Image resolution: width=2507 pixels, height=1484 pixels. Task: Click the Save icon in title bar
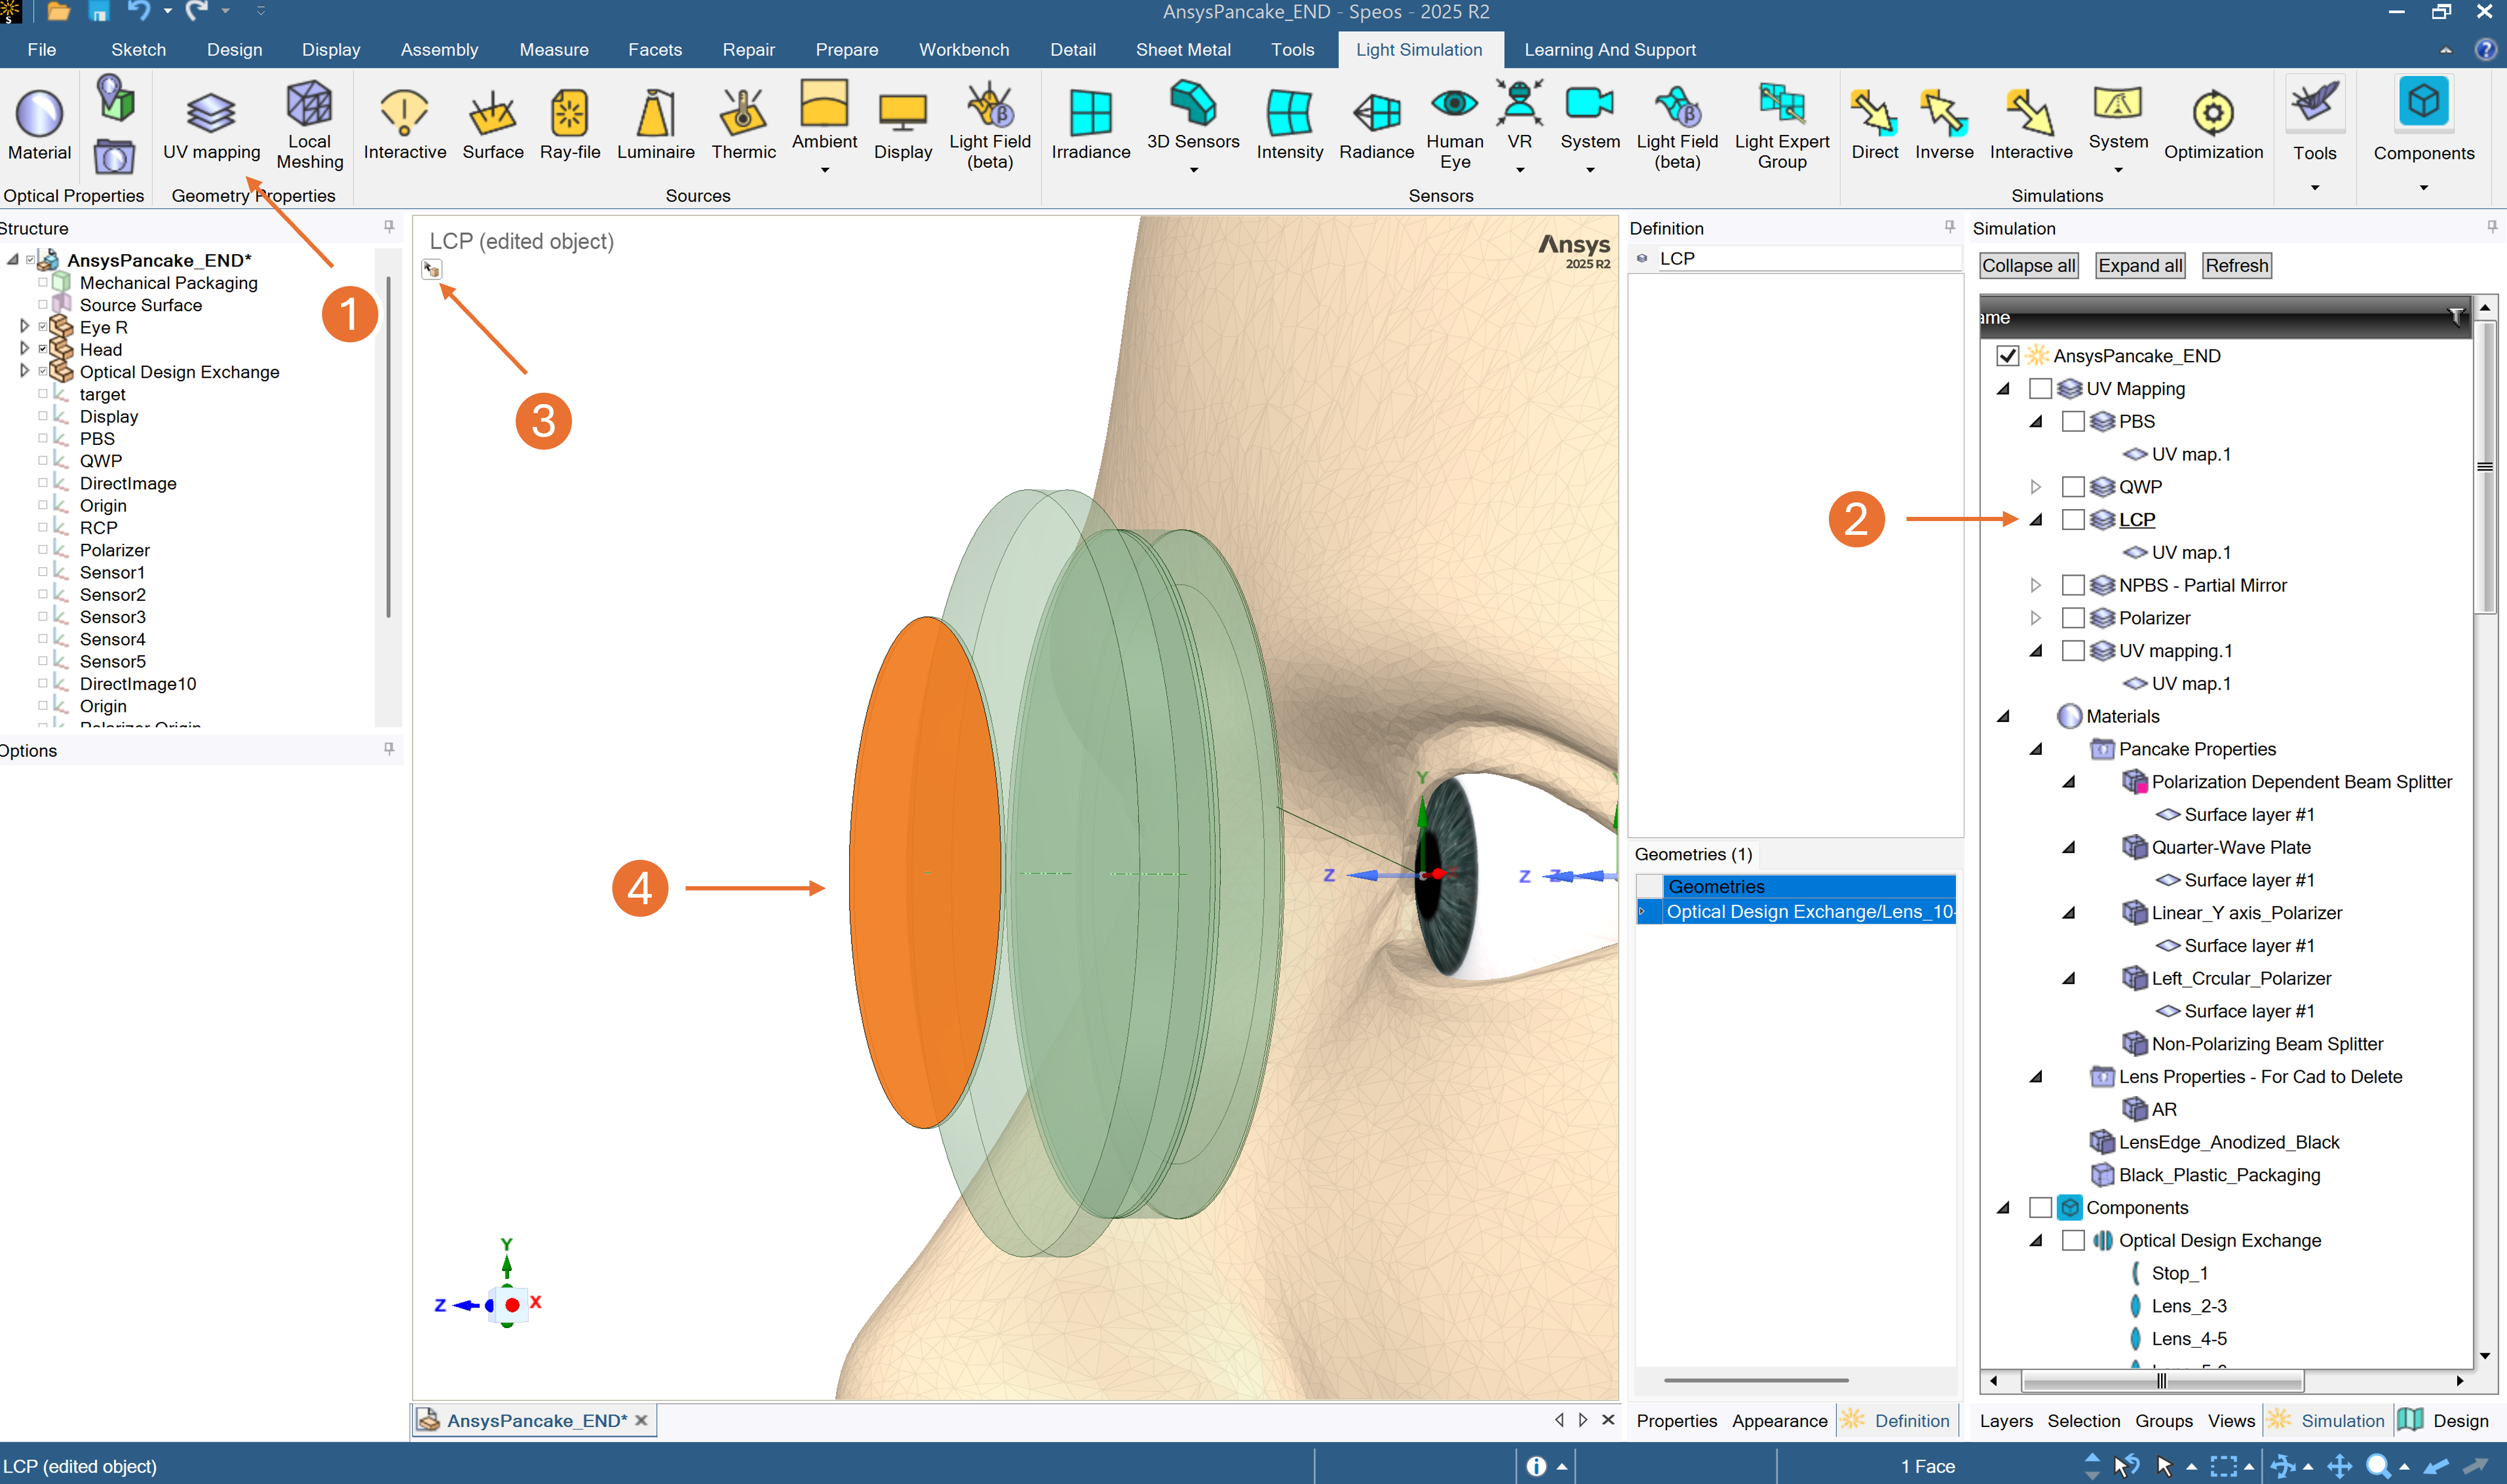tap(98, 11)
